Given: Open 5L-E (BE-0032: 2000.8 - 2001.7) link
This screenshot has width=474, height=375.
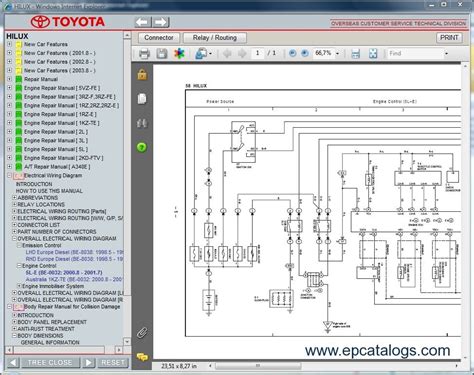Looking at the screenshot, I should tap(64, 272).
